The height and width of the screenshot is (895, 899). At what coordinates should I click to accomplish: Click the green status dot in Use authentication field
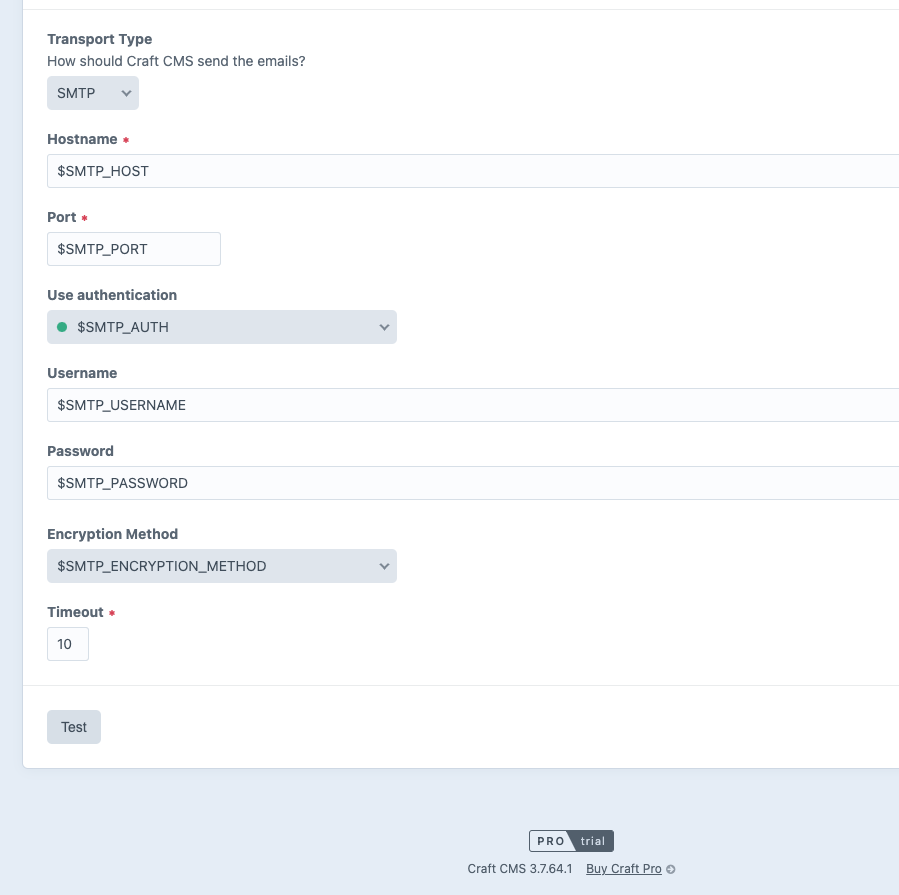pos(60,327)
